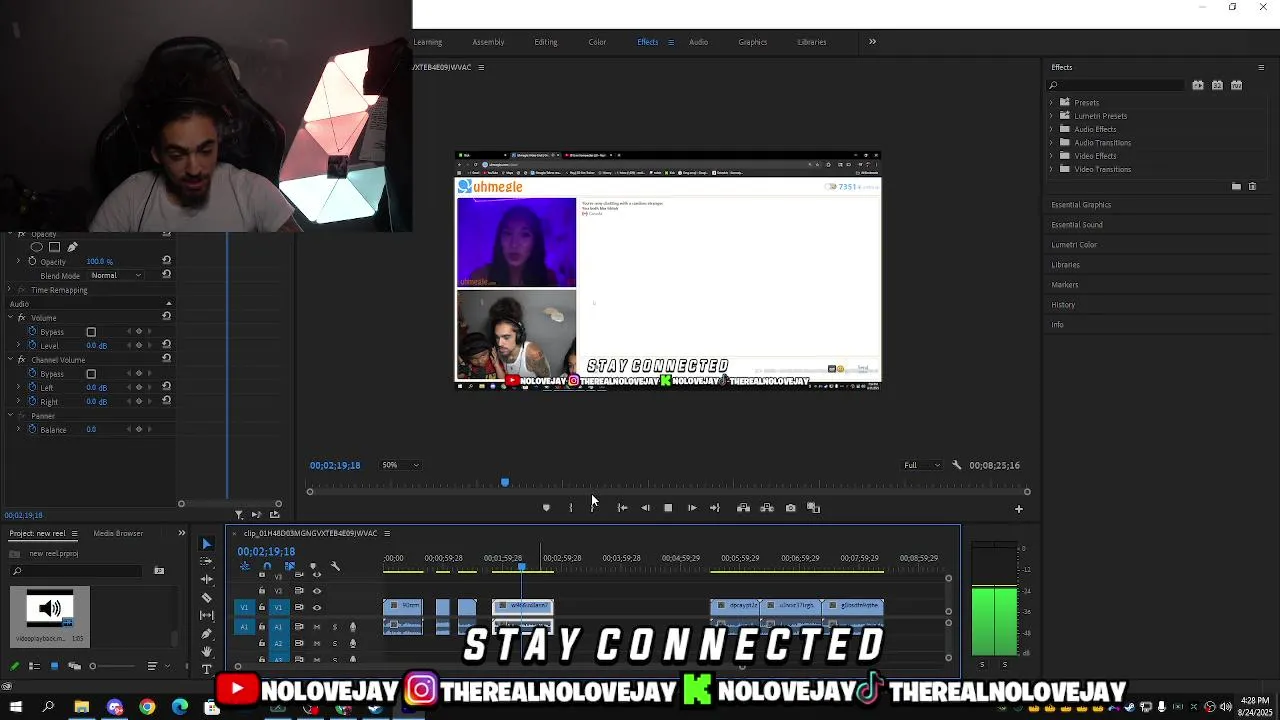Toggle Level animation stopwatch

tap(32, 345)
